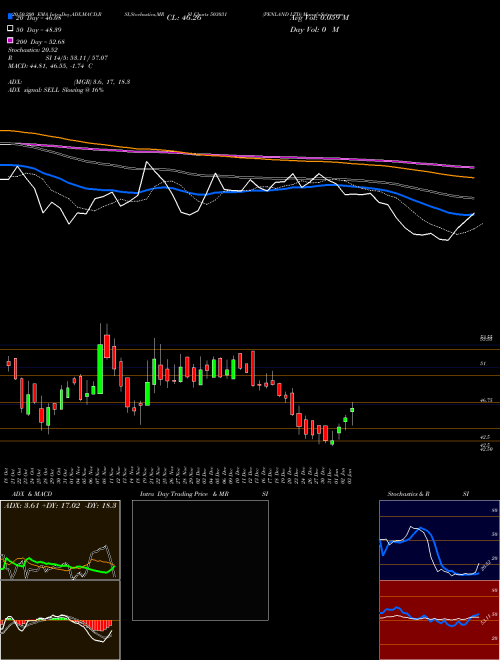The height and width of the screenshot is (660, 500).
Task: Click the 'SI 14/5: 53.11 / 57.07' reading
Action: pyautogui.click(x=77, y=58)
